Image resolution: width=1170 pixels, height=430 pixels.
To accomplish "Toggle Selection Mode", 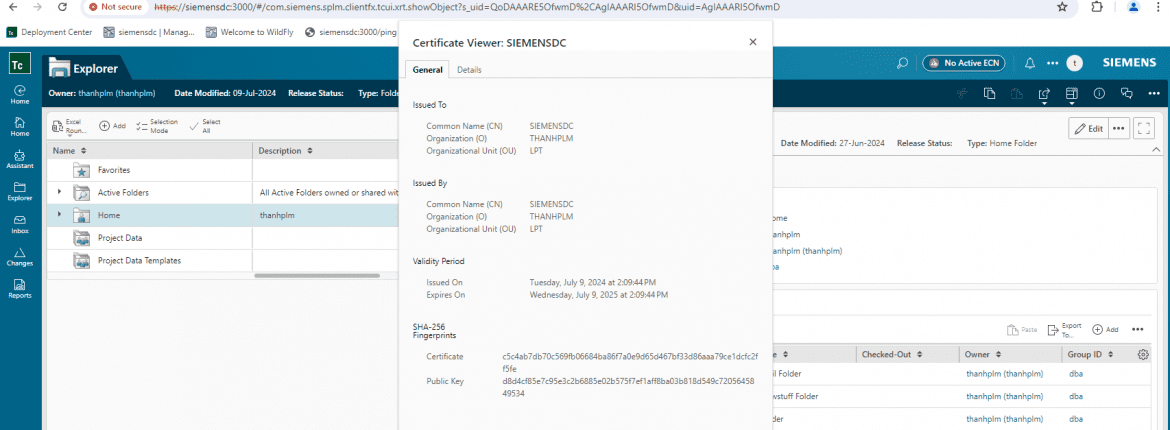I will (x=157, y=125).
